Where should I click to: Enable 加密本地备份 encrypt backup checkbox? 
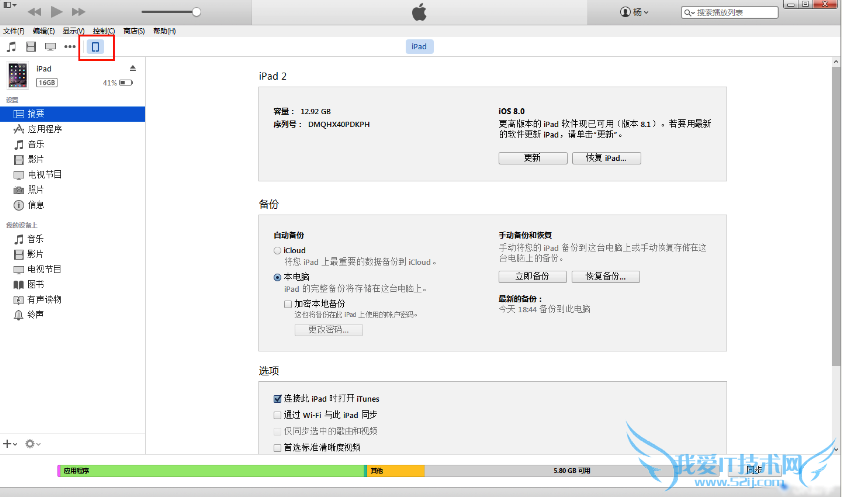click(x=288, y=303)
